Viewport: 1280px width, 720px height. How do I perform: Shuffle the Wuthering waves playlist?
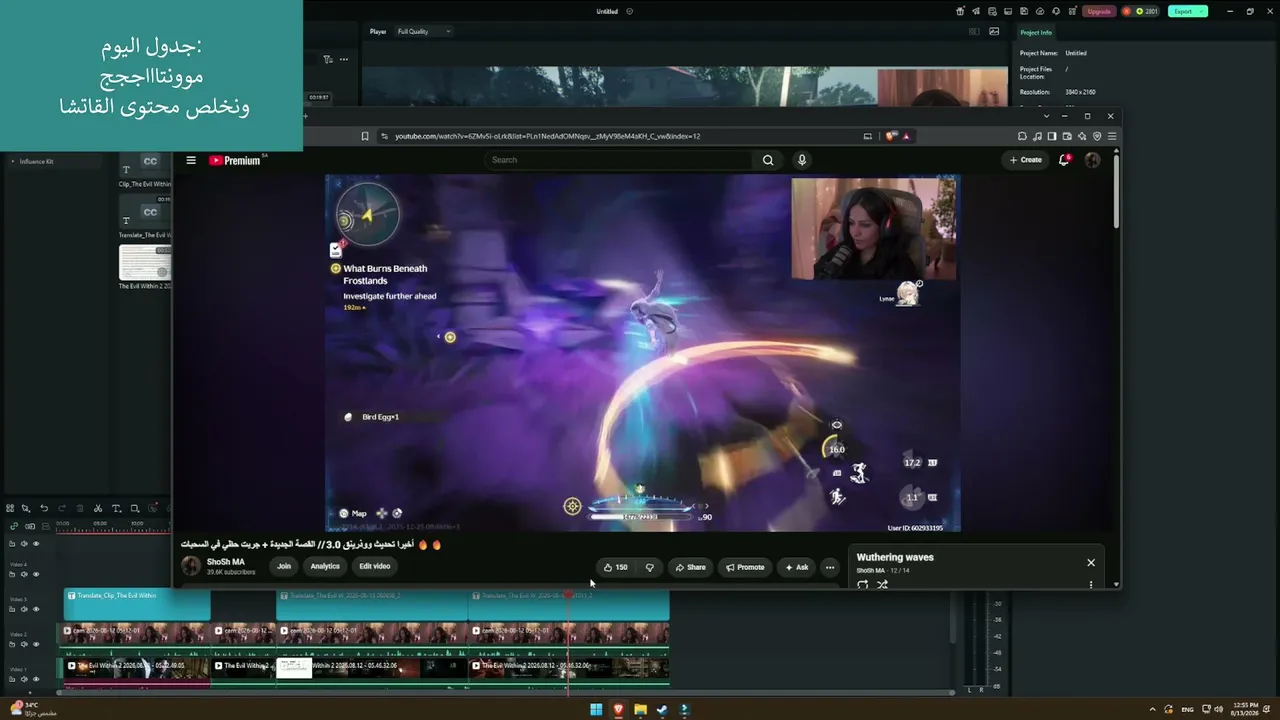click(x=882, y=584)
